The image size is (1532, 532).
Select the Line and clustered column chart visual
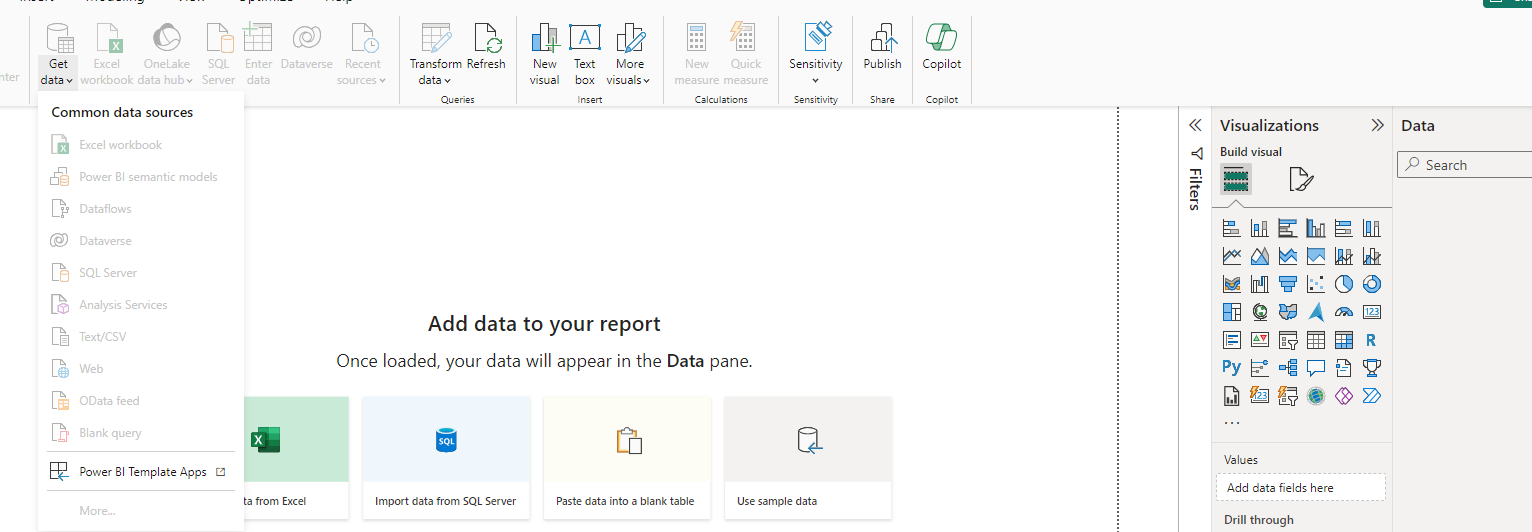(1372, 256)
